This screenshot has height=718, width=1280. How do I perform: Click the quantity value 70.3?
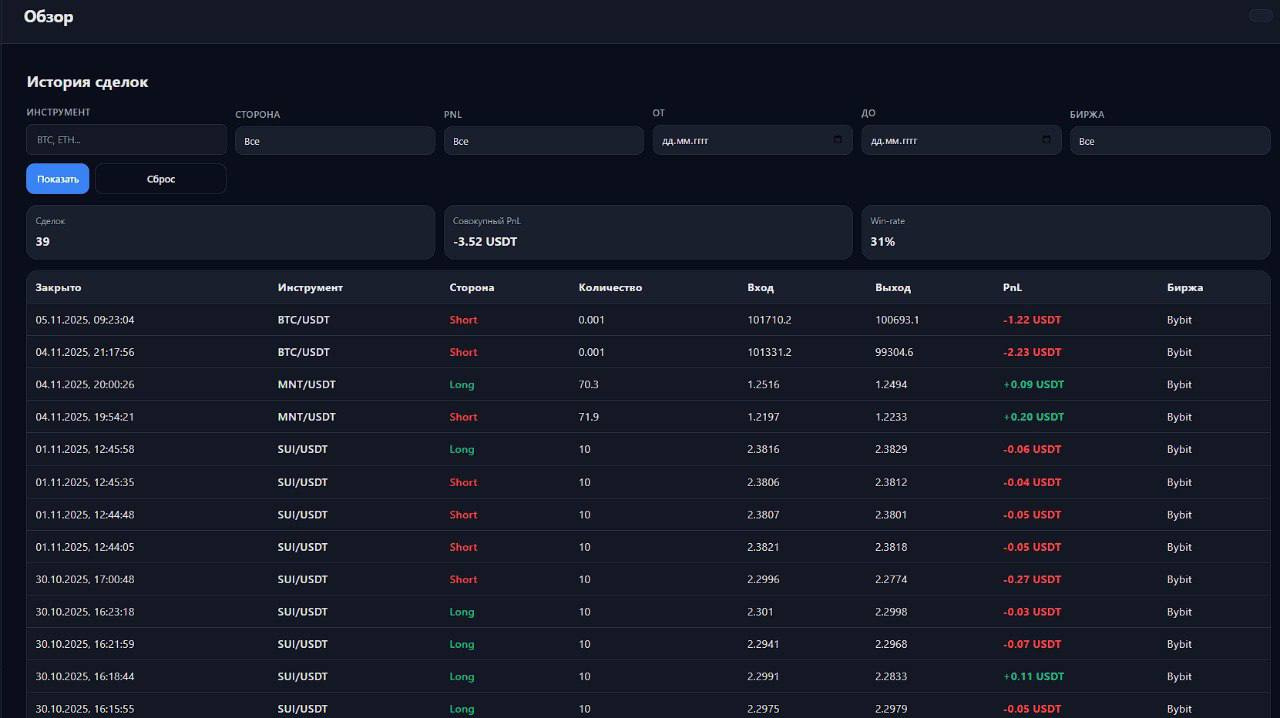click(588, 384)
